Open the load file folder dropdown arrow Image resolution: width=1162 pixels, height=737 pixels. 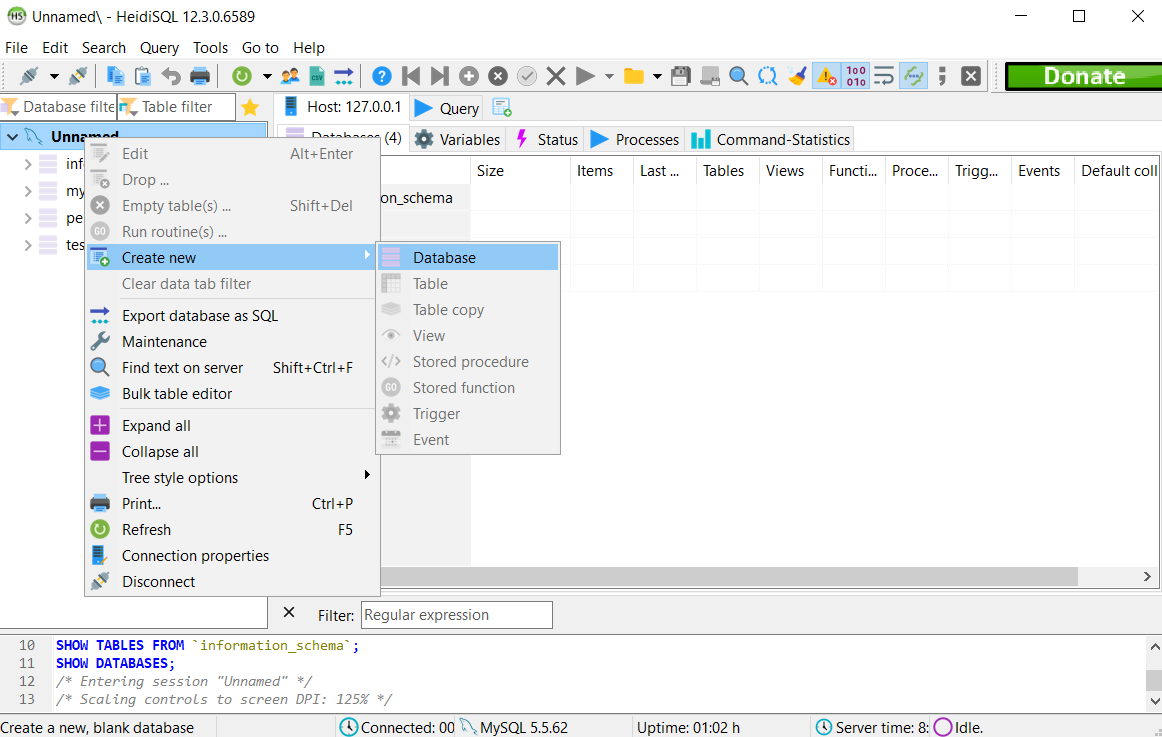pos(657,76)
